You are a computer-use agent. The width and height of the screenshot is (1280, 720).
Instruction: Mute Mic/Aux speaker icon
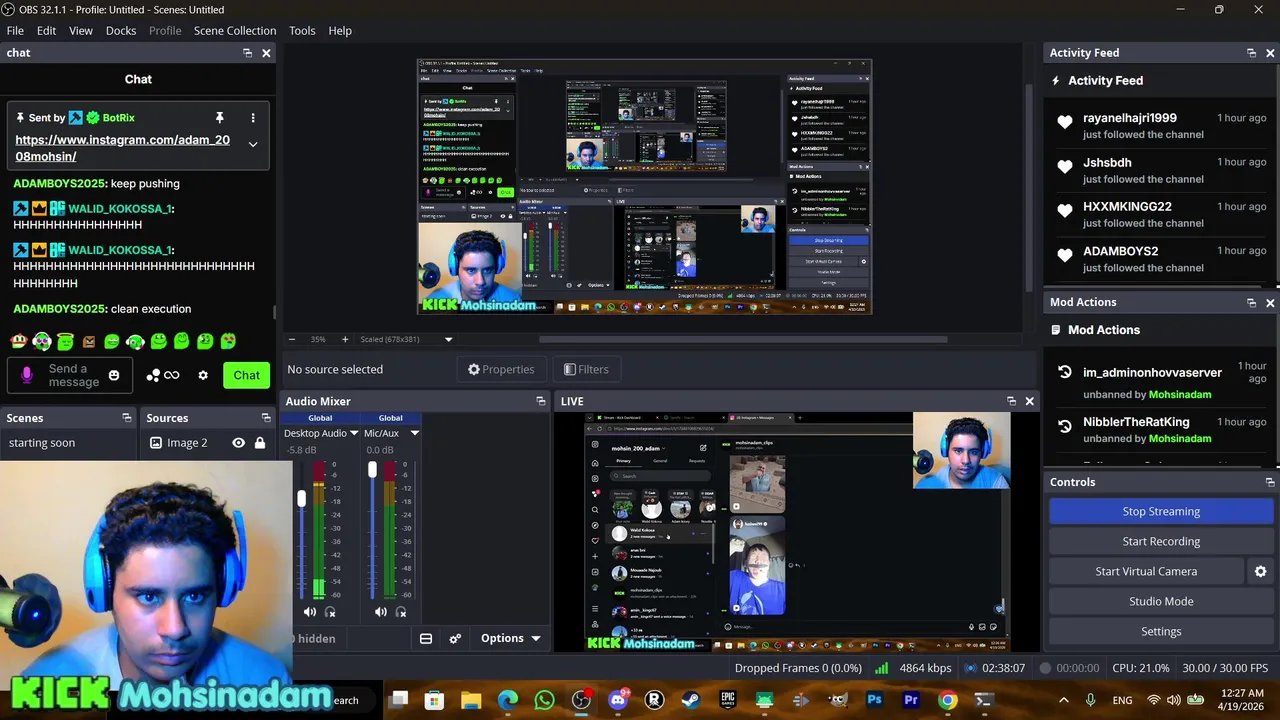point(381,612)
